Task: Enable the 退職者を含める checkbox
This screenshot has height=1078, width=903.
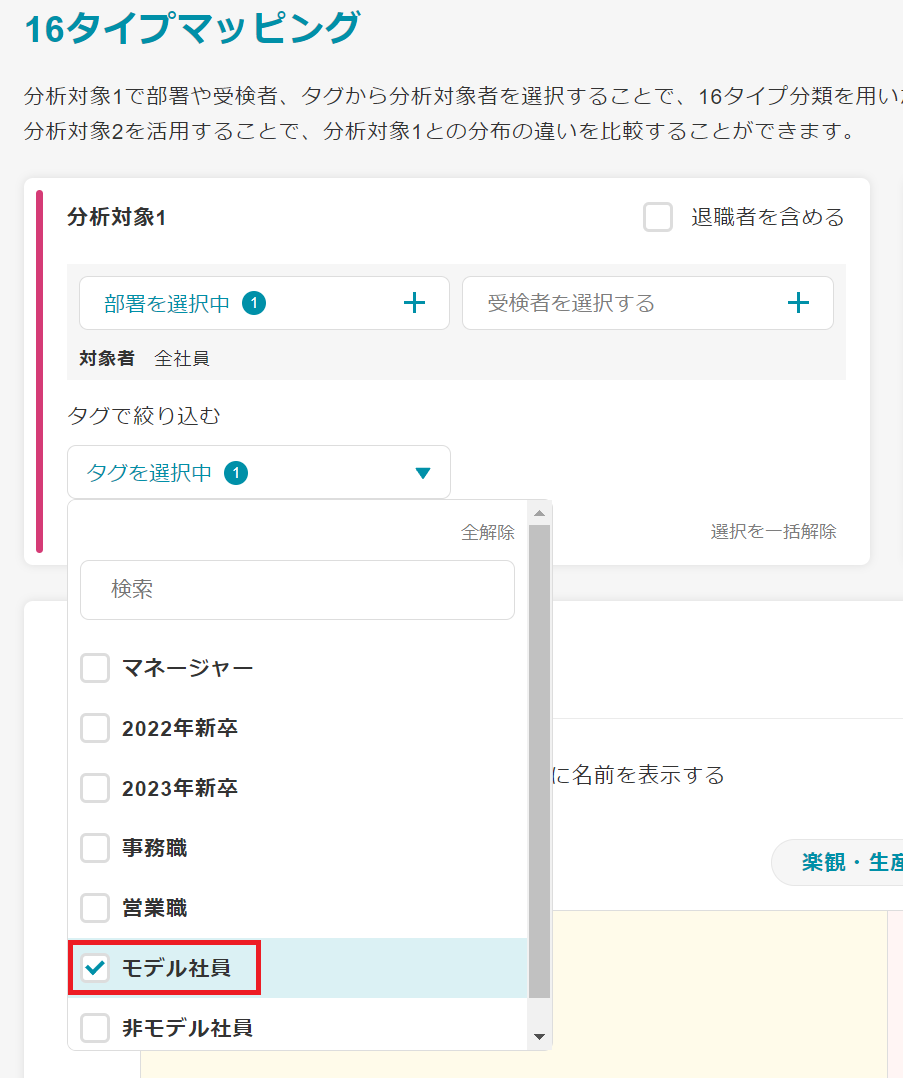Action: point(658,217)
